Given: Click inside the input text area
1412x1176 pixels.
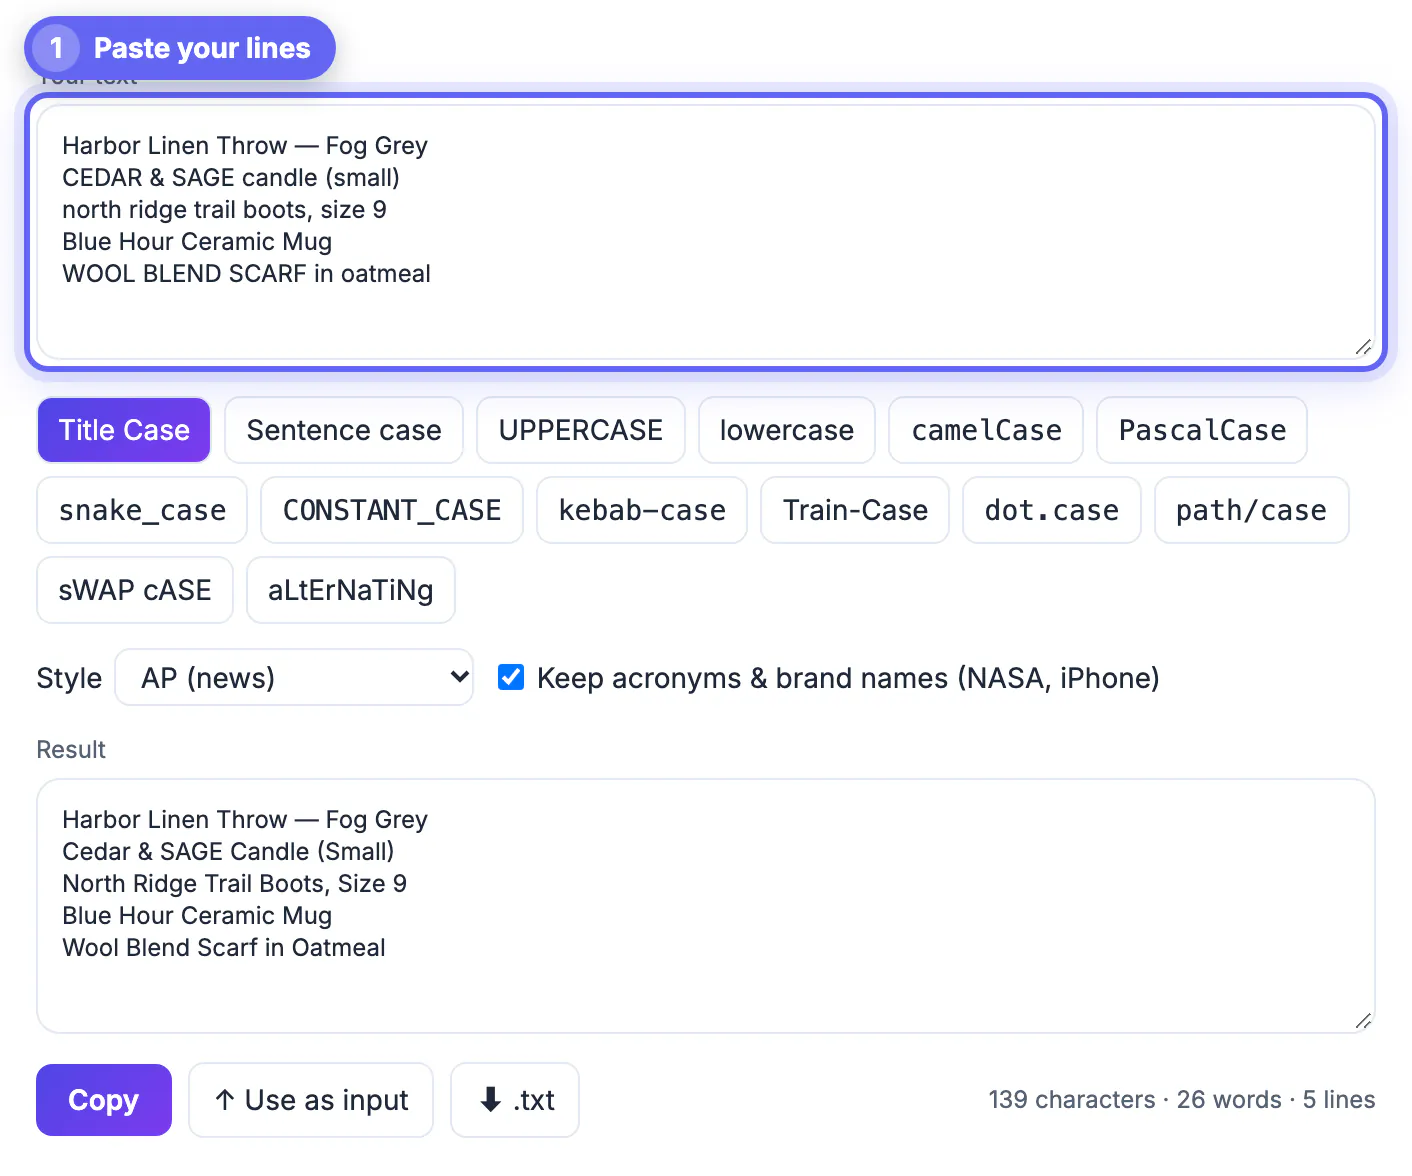Looking at the screenshot, I should [706, 232].
